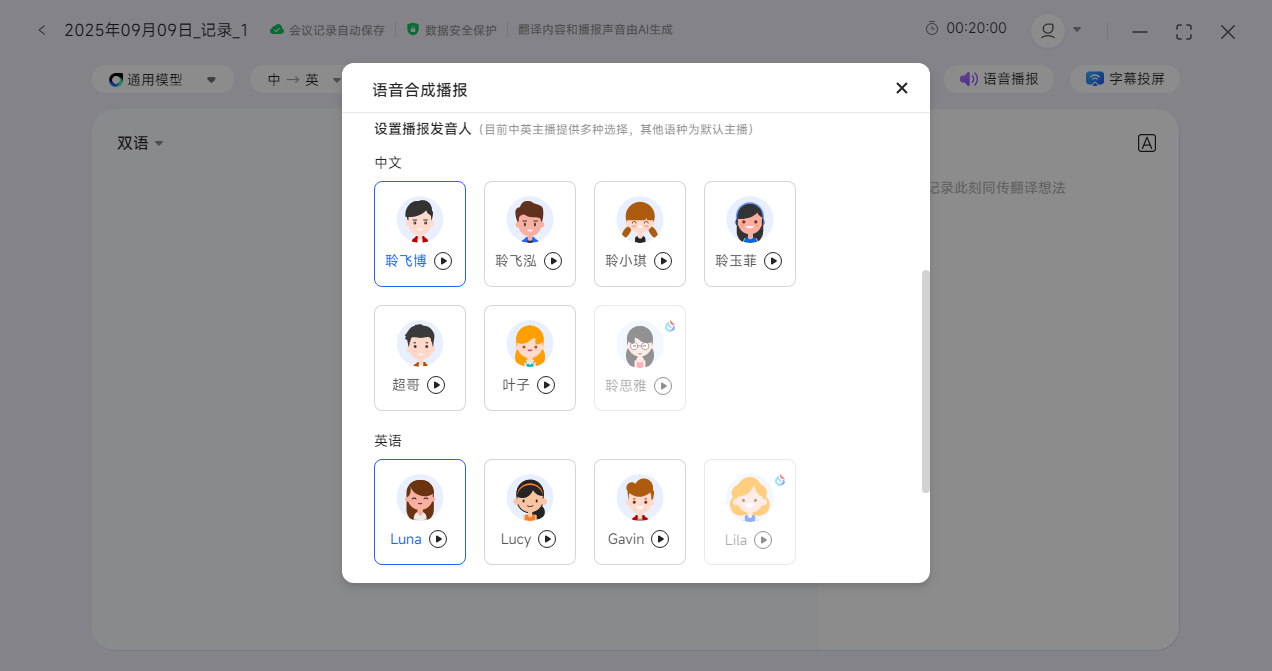1272x671 pixels.
Task: Play Lucy's English voice sample
Action: click(x=547, y=539)
